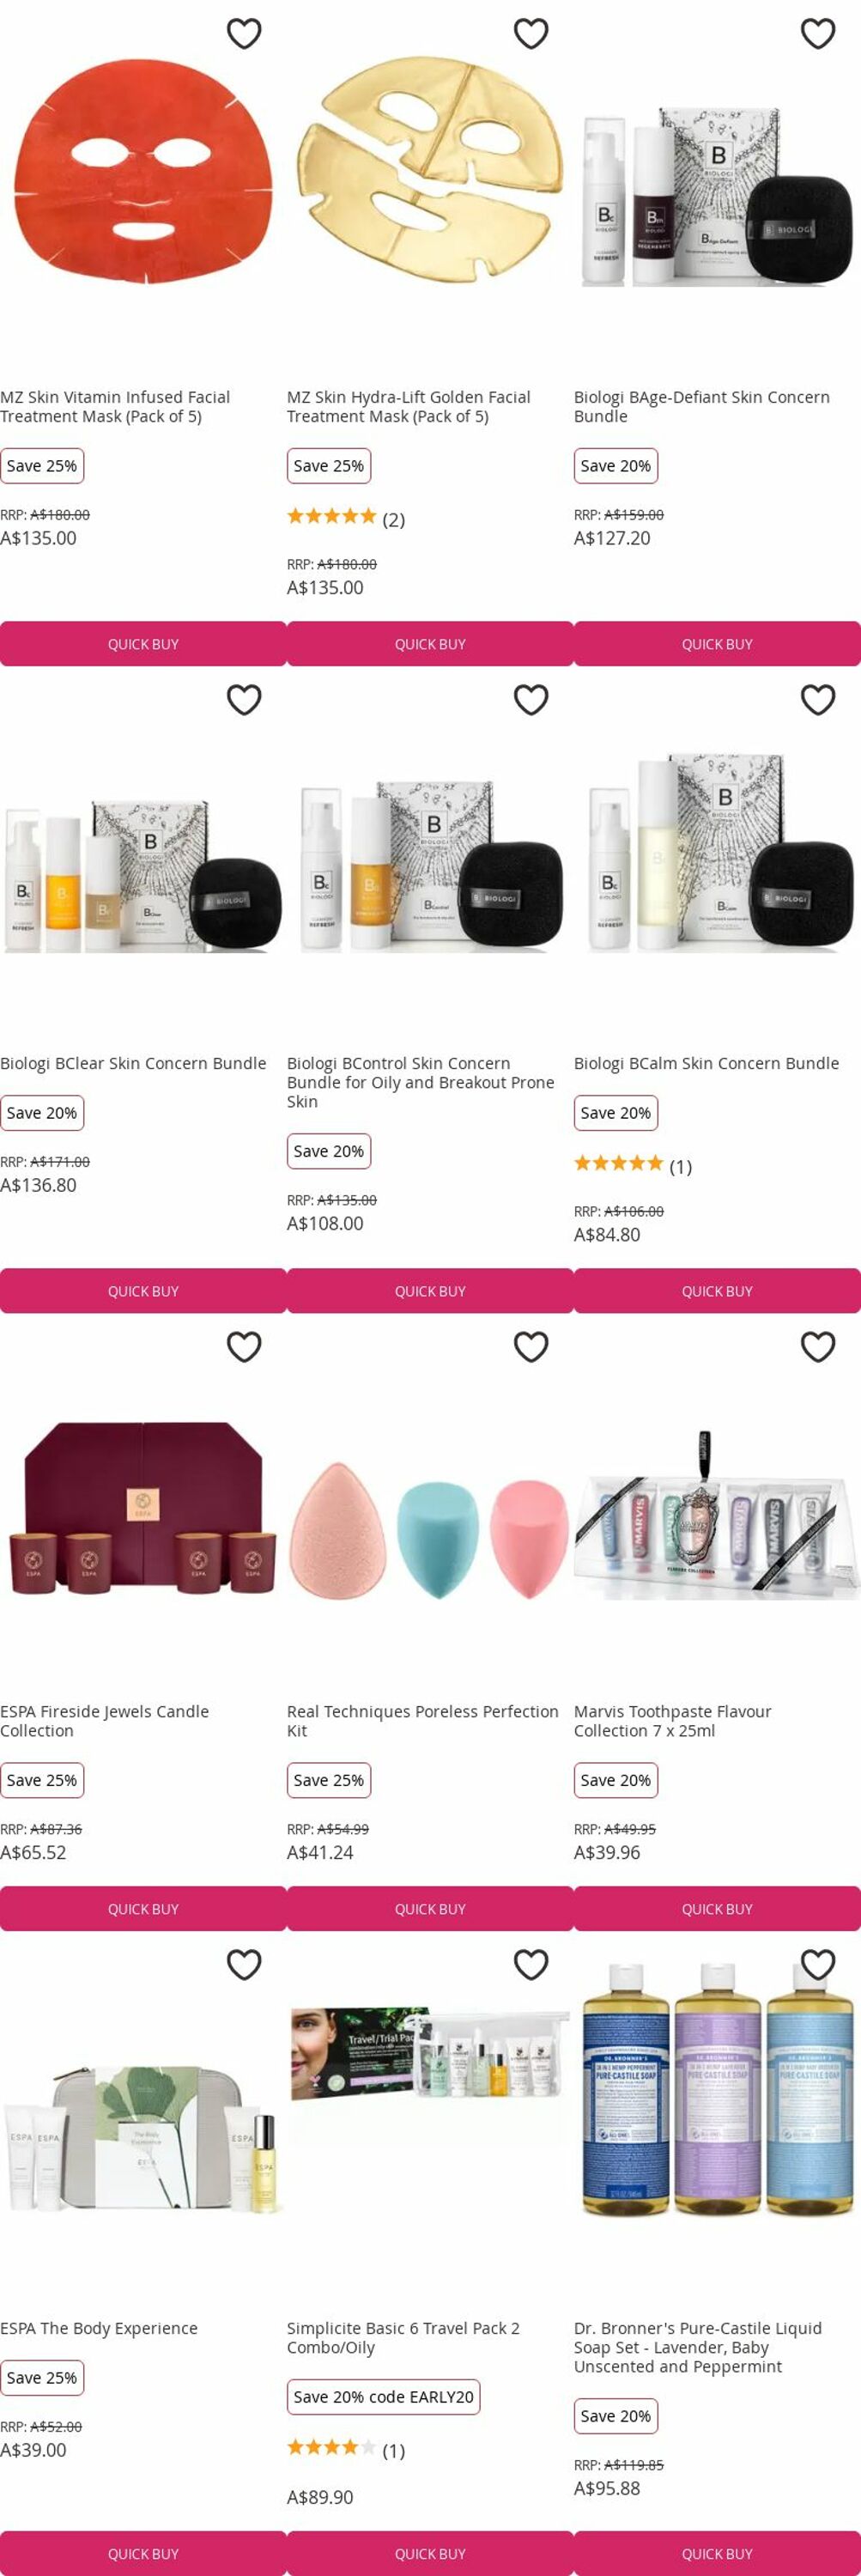Viewport: 861px width, 2576px height.
Task: Open Biologi BControl Skin Concern Bundle title link
Action: click(x=421, y=1082)
